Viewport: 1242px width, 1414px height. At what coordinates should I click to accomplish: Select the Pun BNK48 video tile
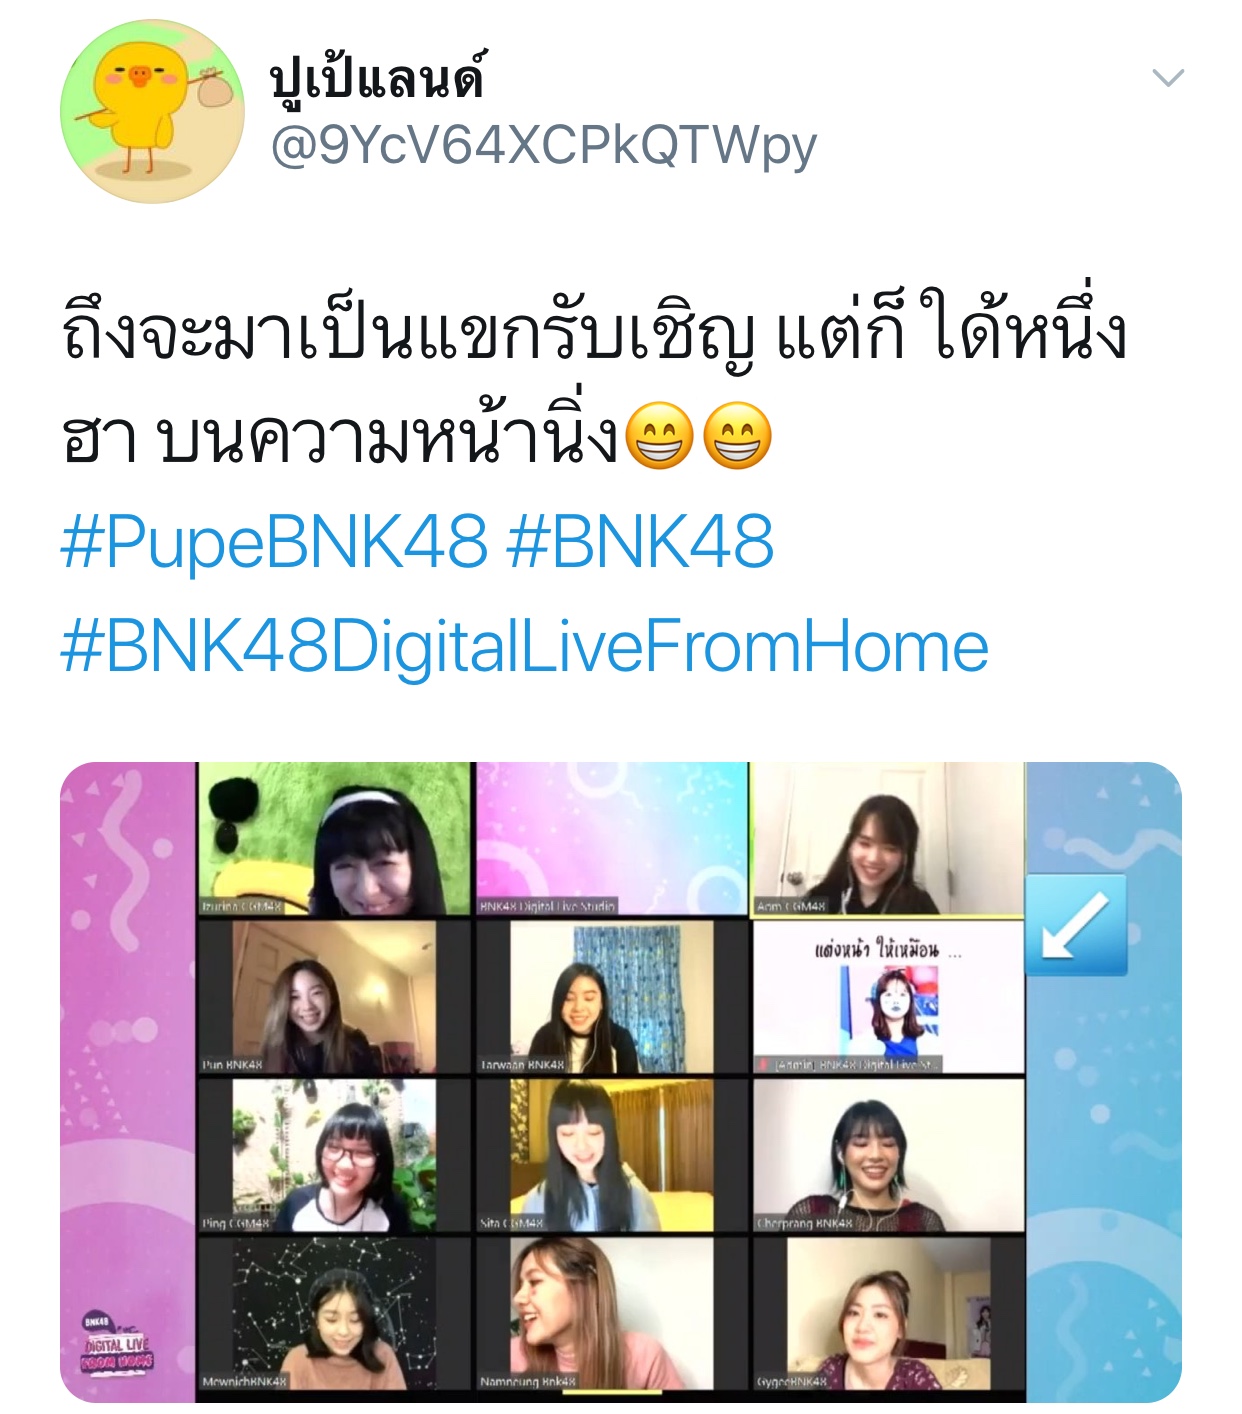click(335, 997)
